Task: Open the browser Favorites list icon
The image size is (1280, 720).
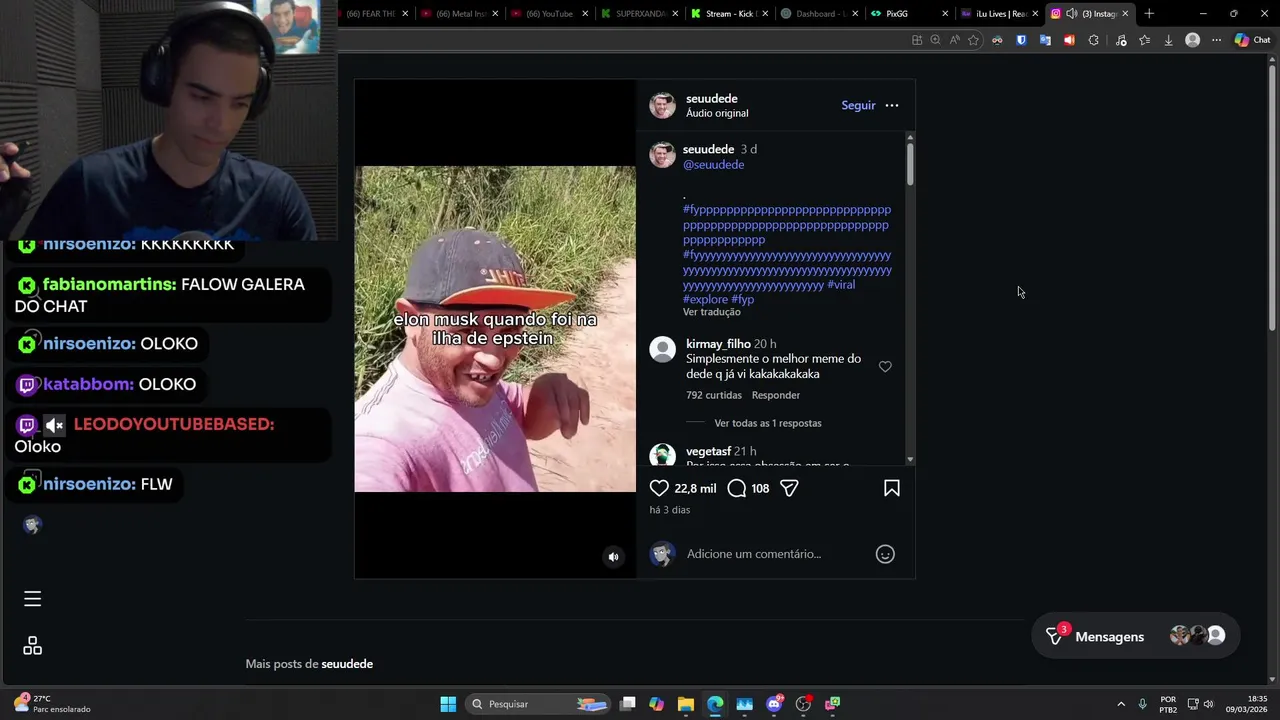Action: pos(1144,40)
